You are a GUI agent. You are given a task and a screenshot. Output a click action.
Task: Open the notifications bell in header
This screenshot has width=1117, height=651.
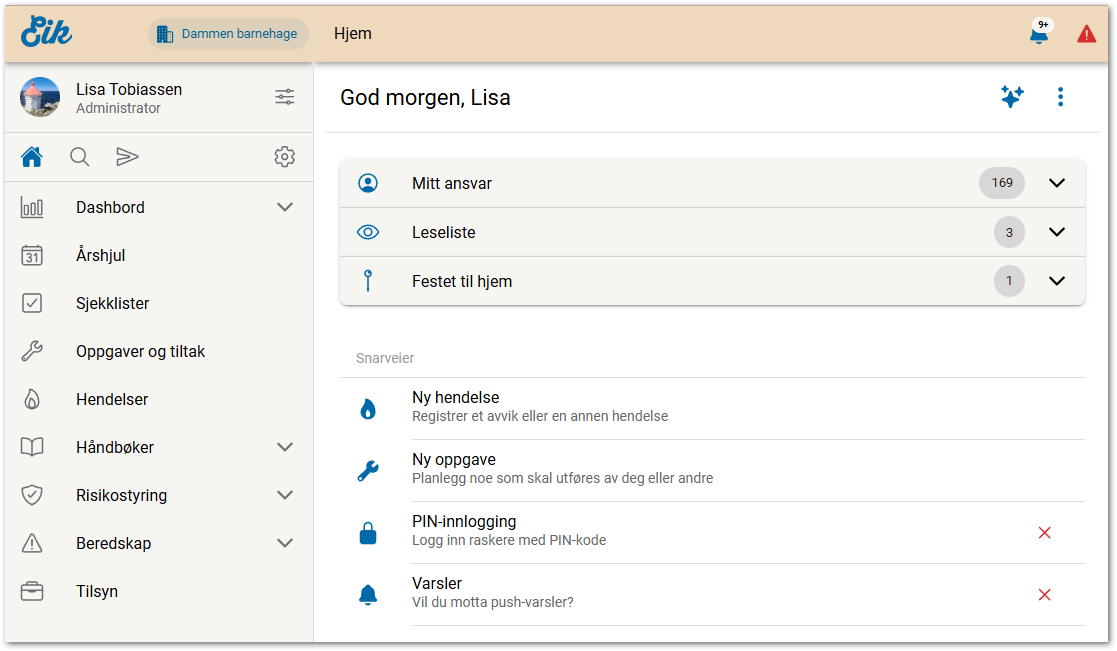pos(1039,34)
